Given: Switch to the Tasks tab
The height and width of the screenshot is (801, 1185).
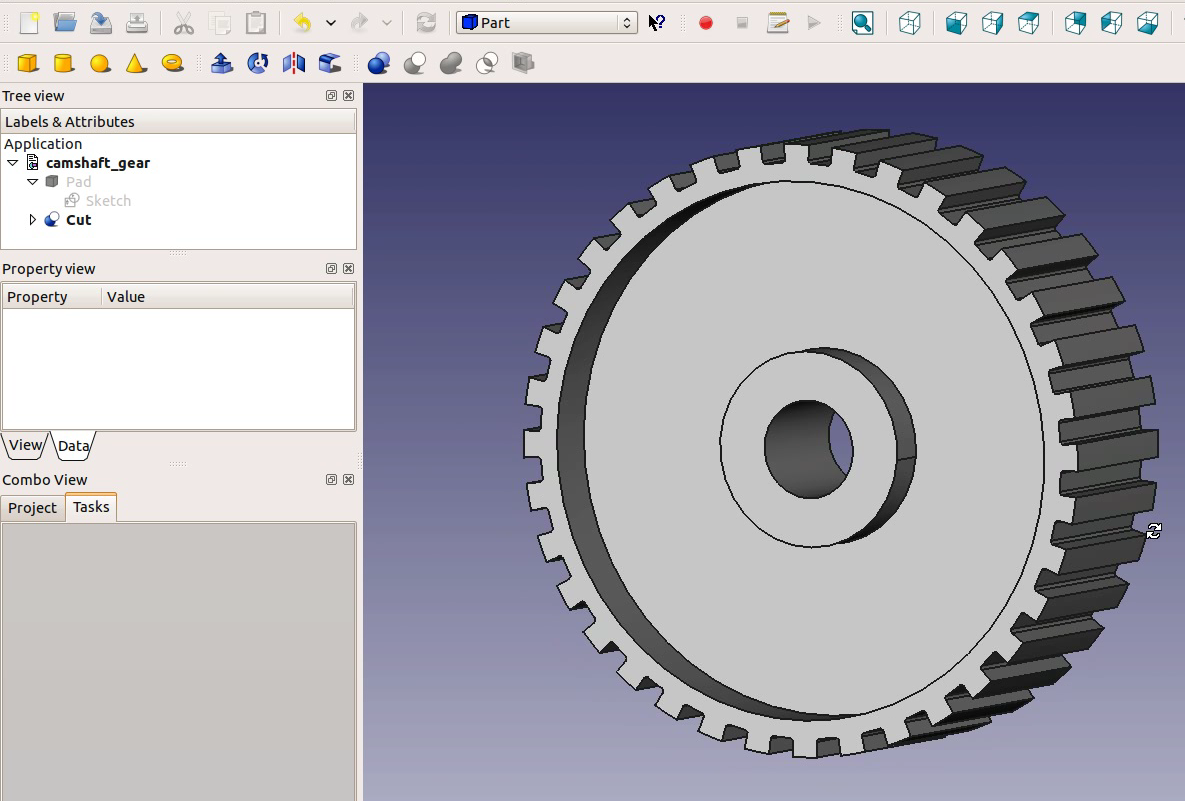Looking at the screenshot, I should tap(90, 507).
